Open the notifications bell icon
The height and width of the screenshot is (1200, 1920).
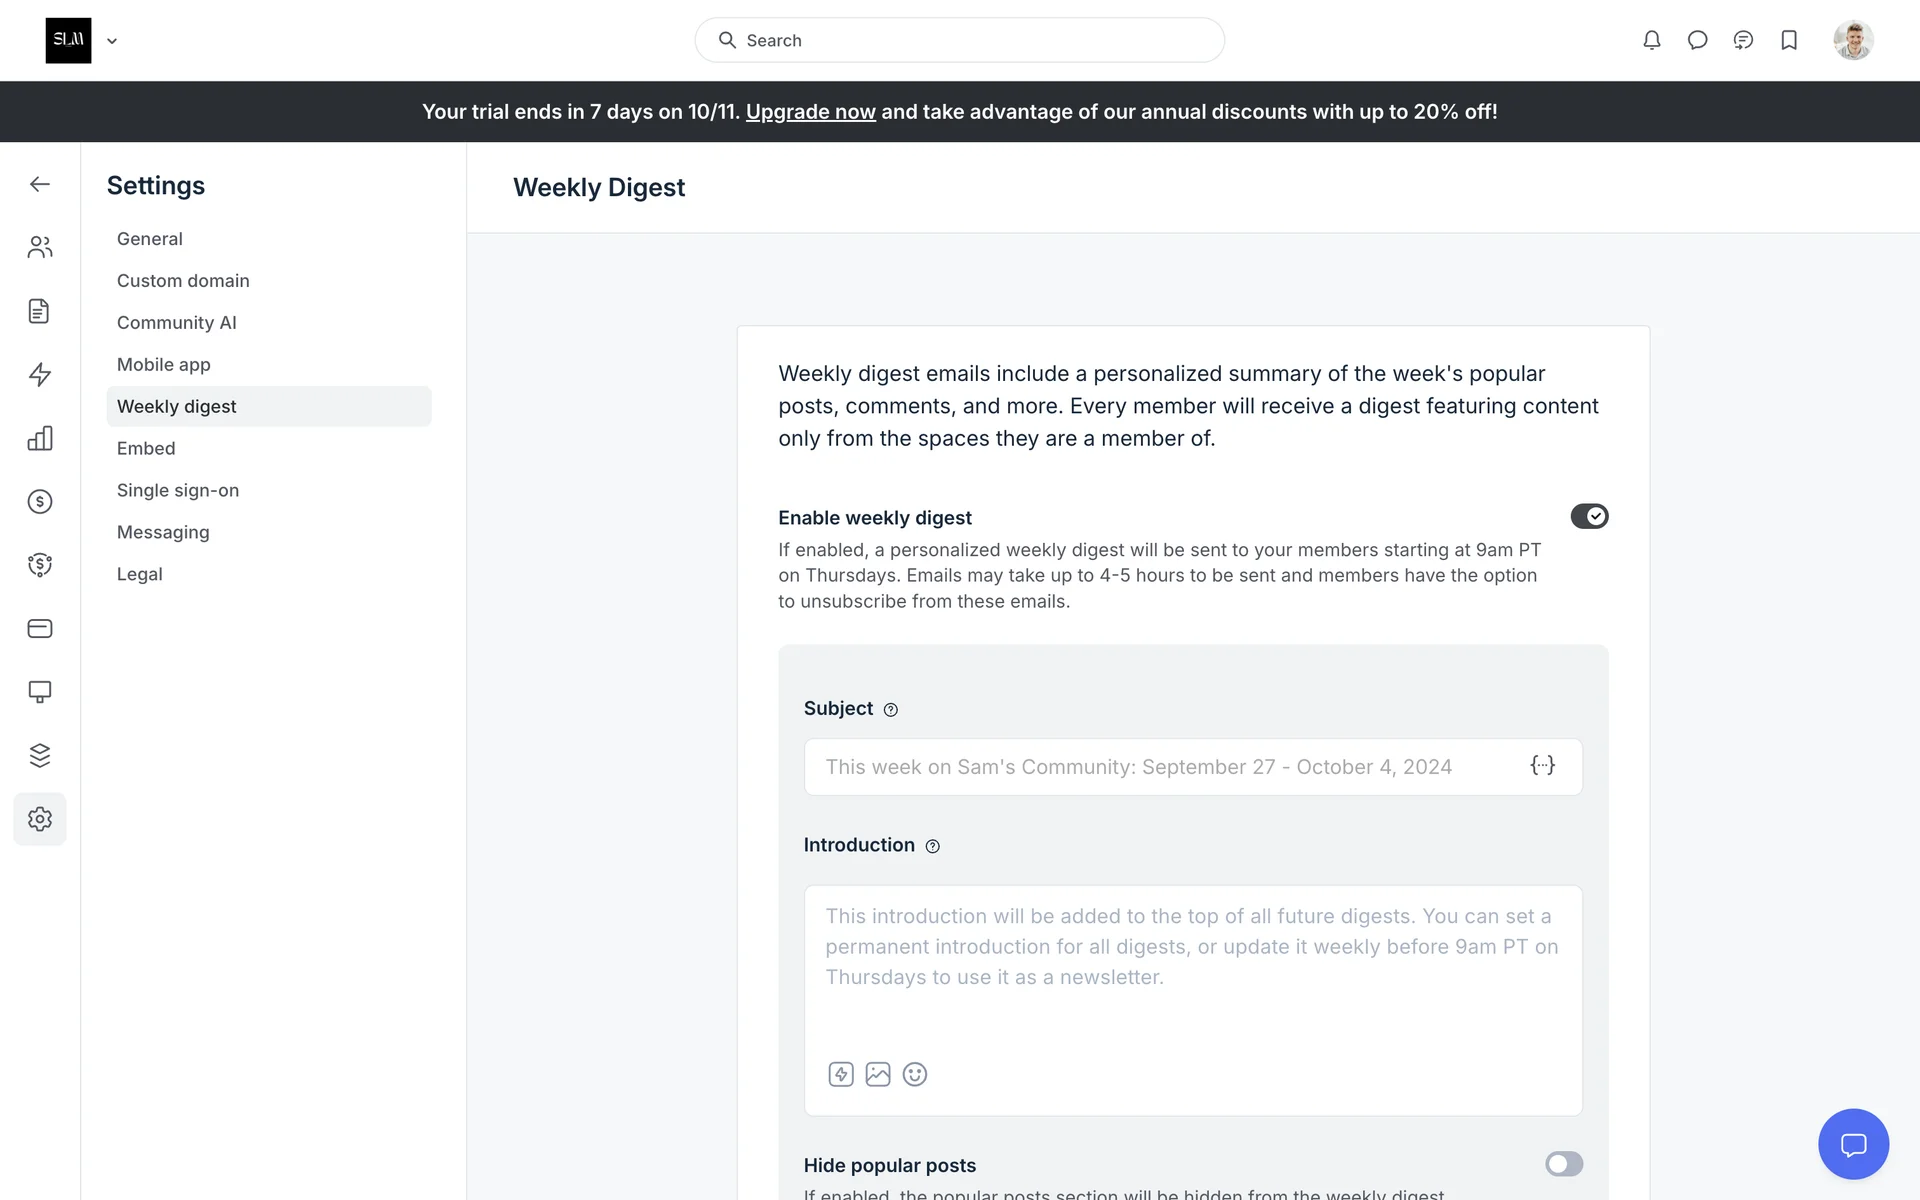[1651, 40]
